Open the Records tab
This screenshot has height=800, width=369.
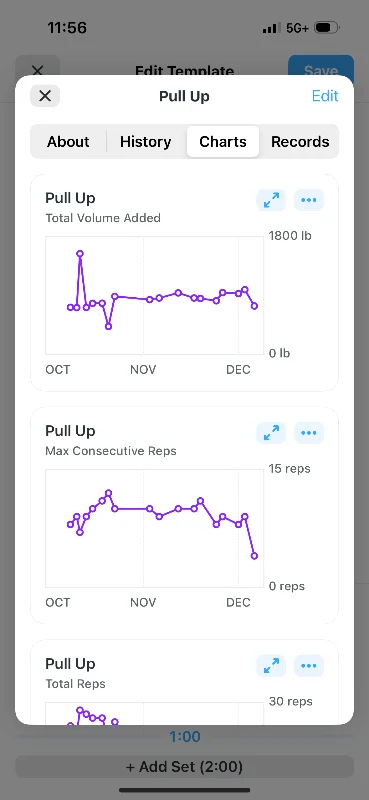click(x=300, y=141)
